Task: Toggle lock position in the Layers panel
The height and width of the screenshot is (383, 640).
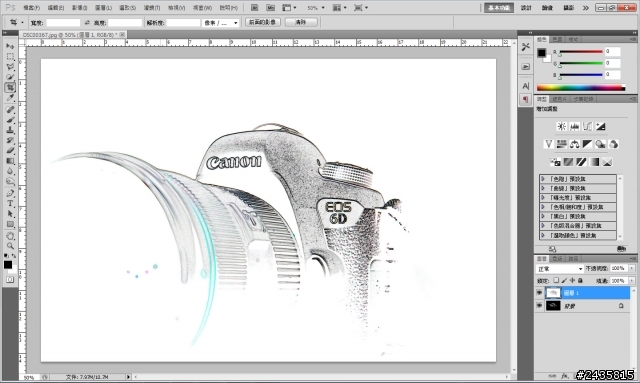Action: [x=572, y=281]
